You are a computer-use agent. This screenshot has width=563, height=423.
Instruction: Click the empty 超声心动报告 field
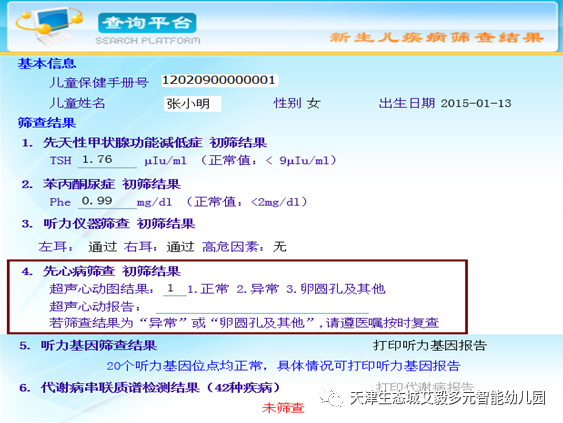pos(262,307)
